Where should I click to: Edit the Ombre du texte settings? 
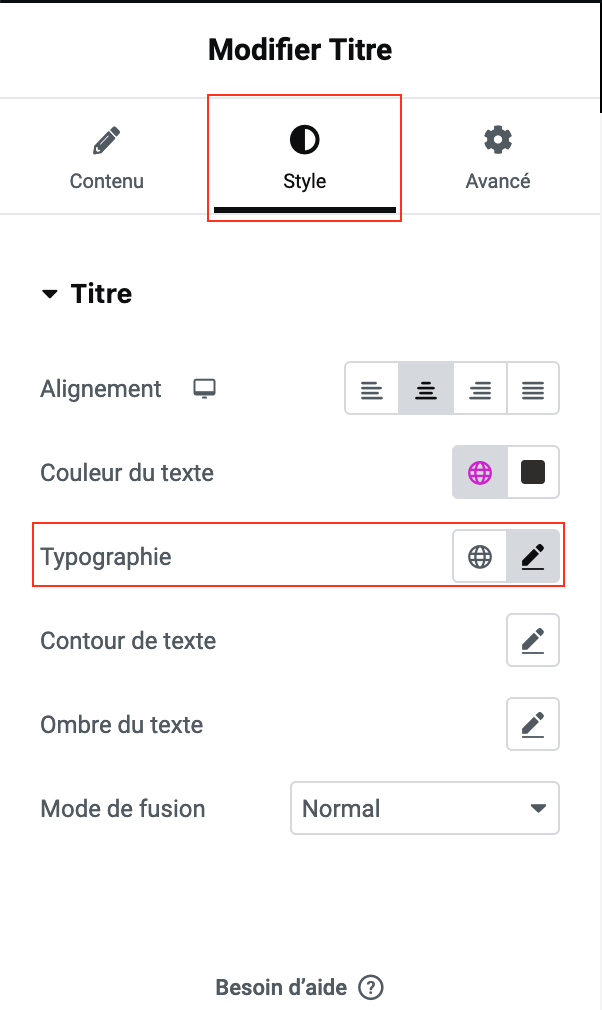533,725
